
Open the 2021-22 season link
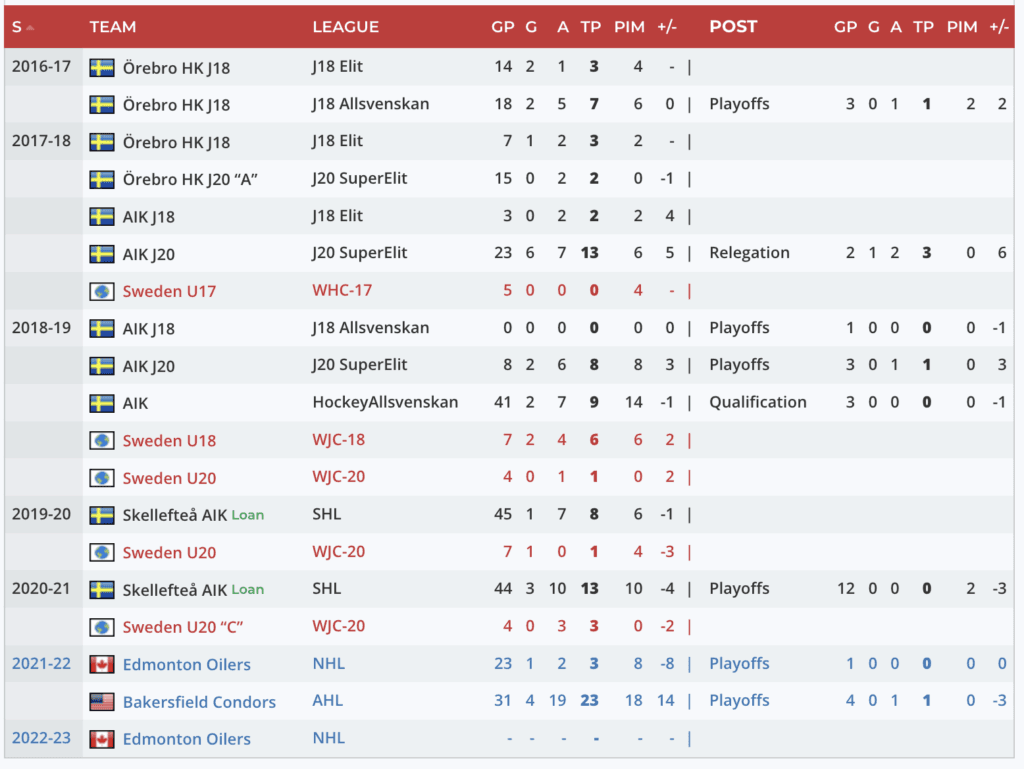pos(41,663)
